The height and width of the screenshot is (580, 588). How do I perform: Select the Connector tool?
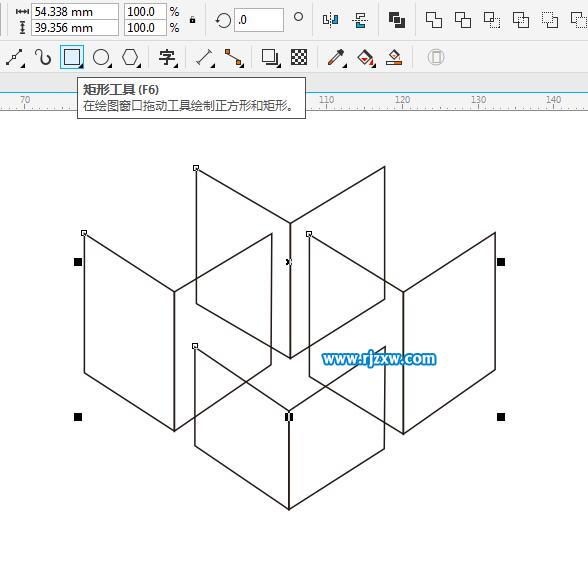234,58
